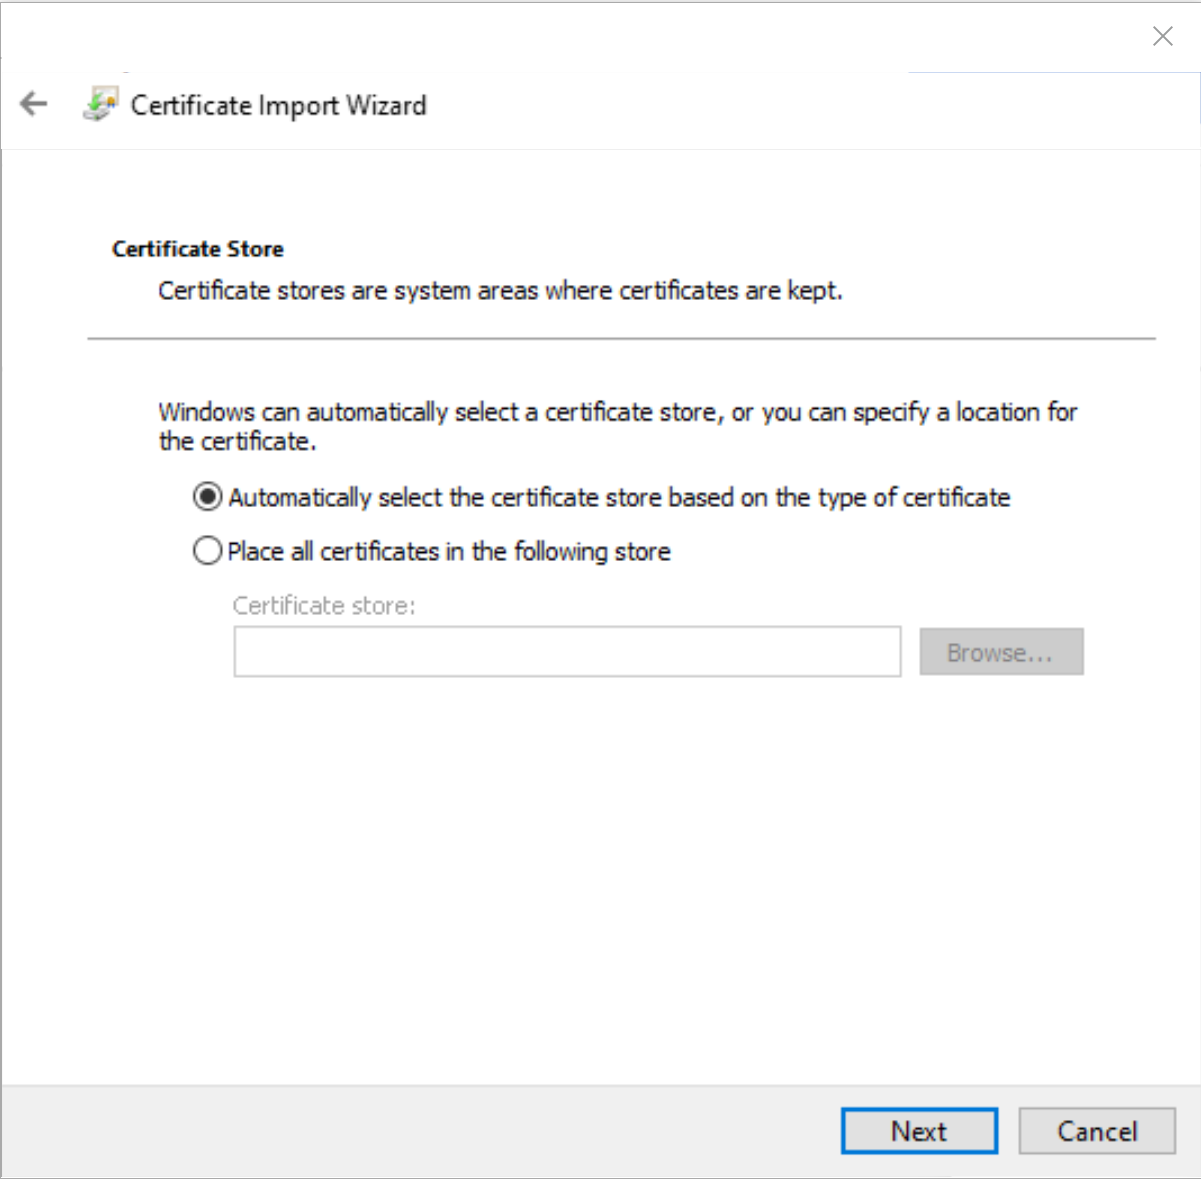Enable the 'Automatically select the certificate store' option

click(205, 497)
